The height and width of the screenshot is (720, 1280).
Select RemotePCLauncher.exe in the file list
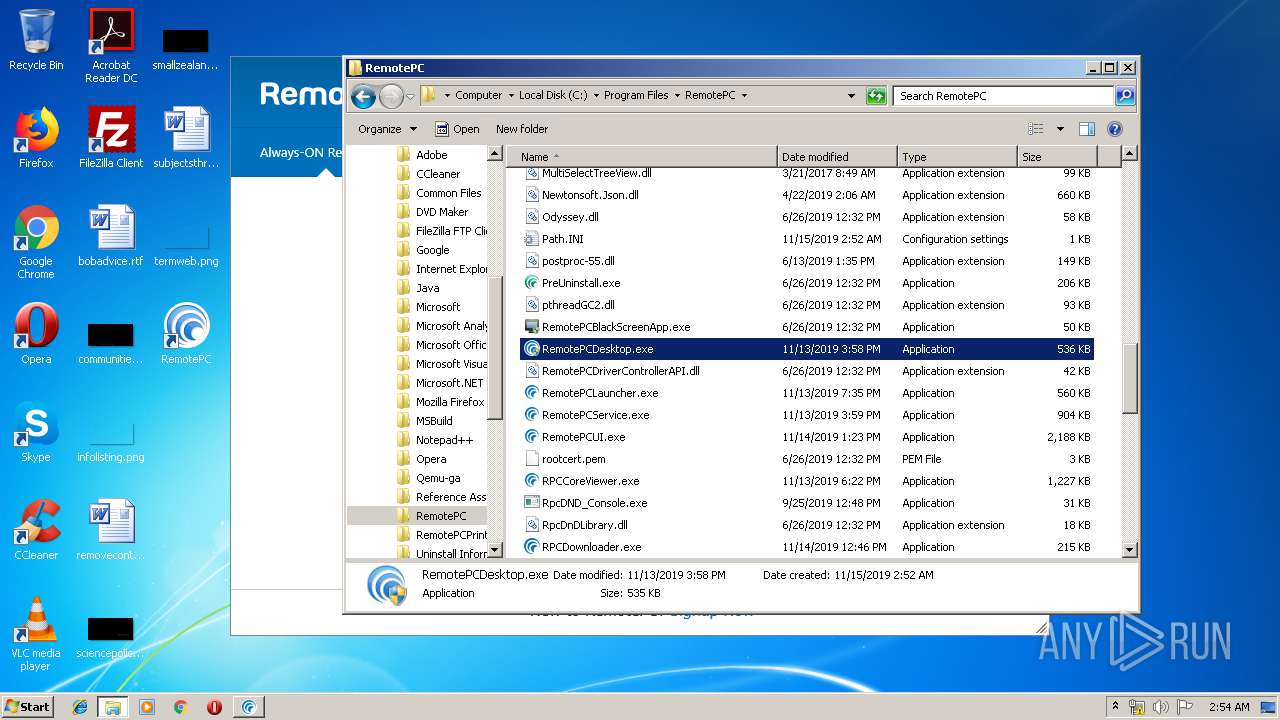(x=600, y=393)
